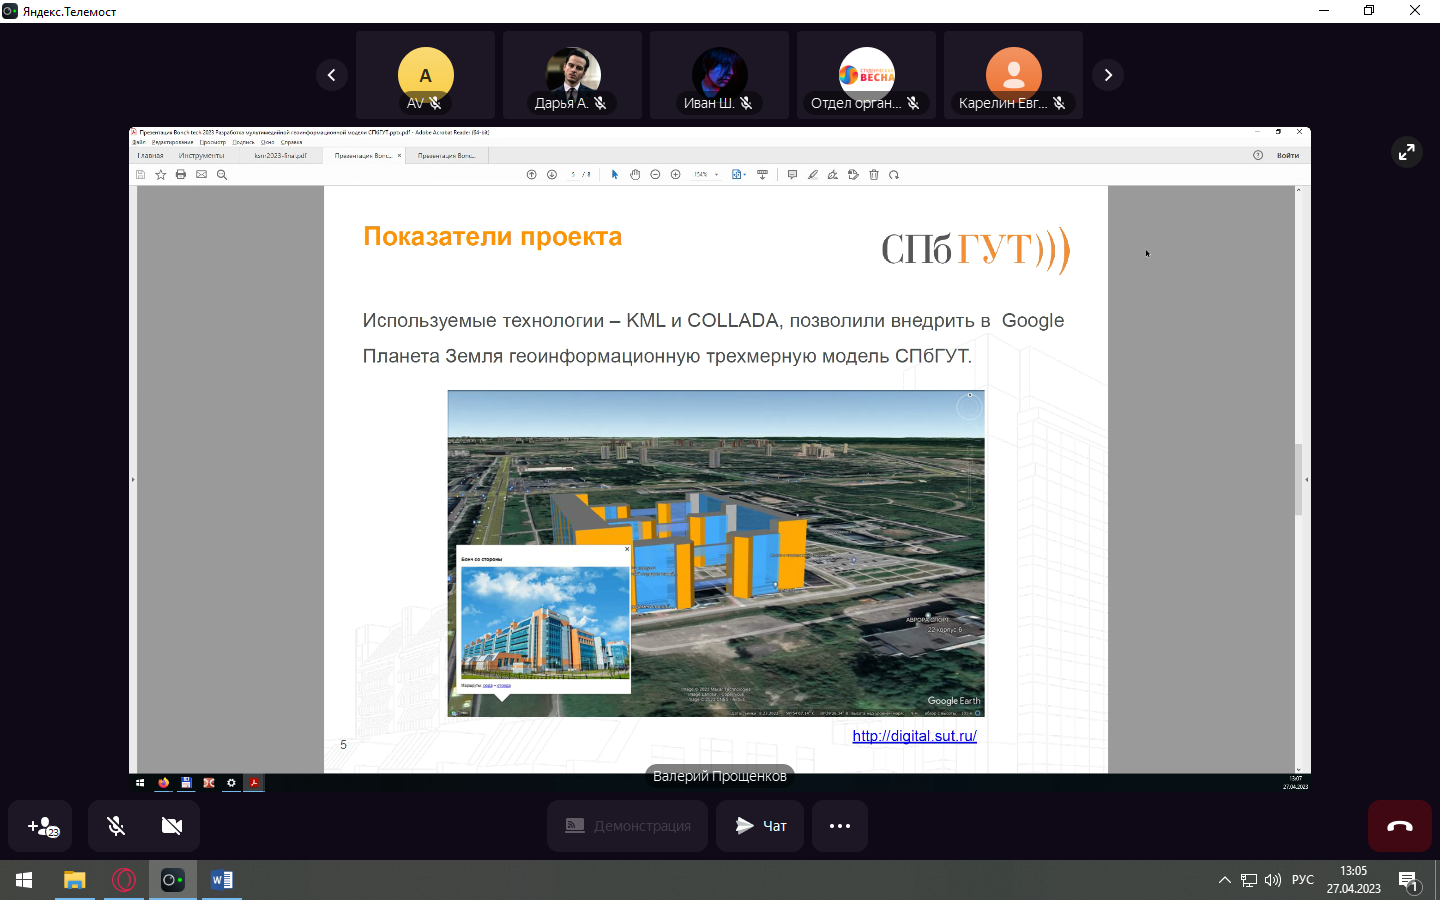This screenshot has width=1440, height=900.
Task: Click the Демонстрация screen share button
Action: [628, 826]
